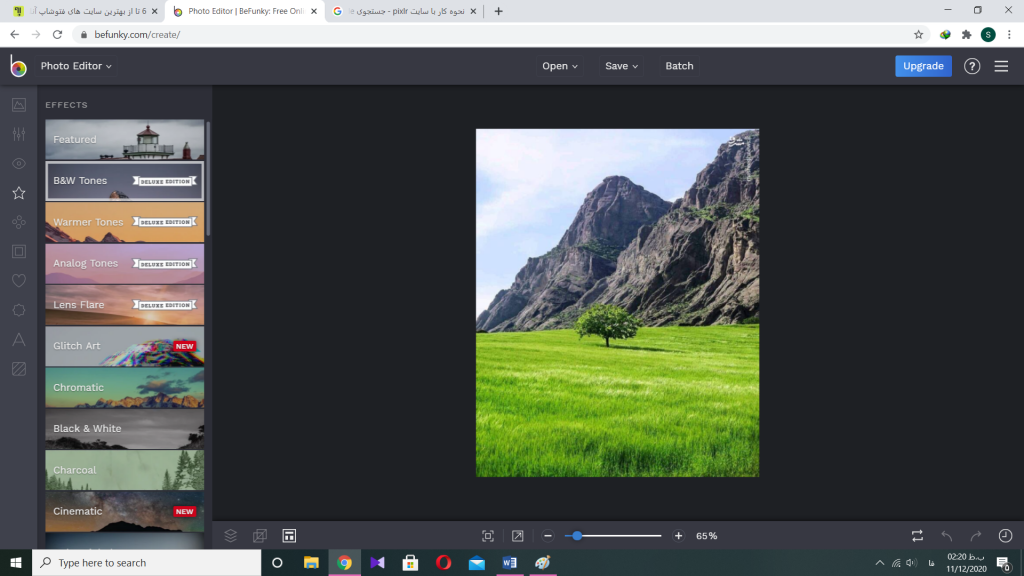1024x576 pixels.
Task: Select the Effects star icon
Action: (19, 193)
